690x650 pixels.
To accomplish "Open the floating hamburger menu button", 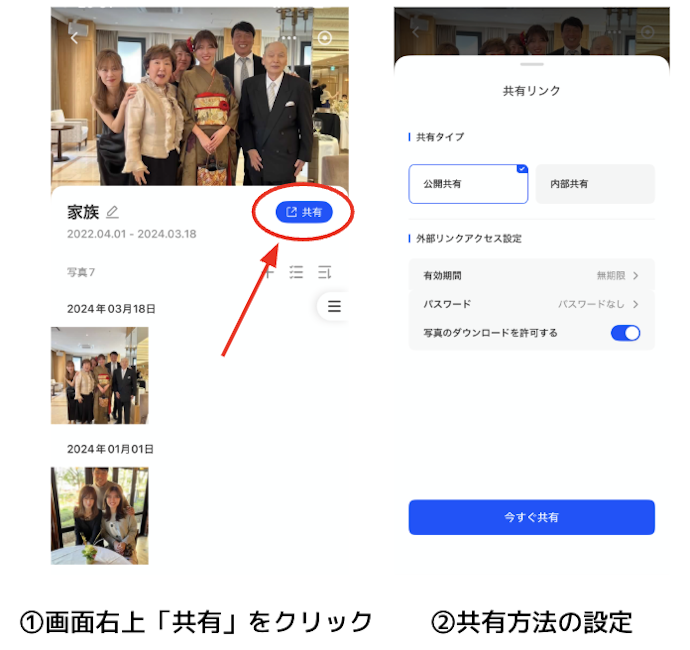I will [334, 306].
